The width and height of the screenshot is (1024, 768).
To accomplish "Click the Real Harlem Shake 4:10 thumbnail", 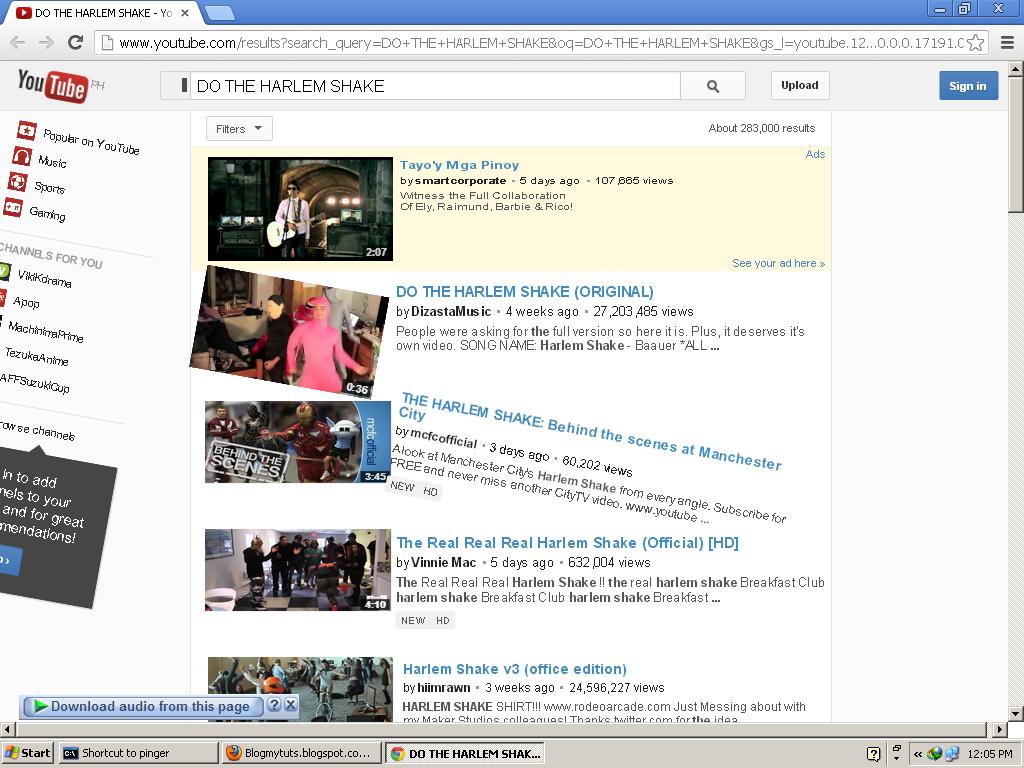I will [x=298, y=570].
